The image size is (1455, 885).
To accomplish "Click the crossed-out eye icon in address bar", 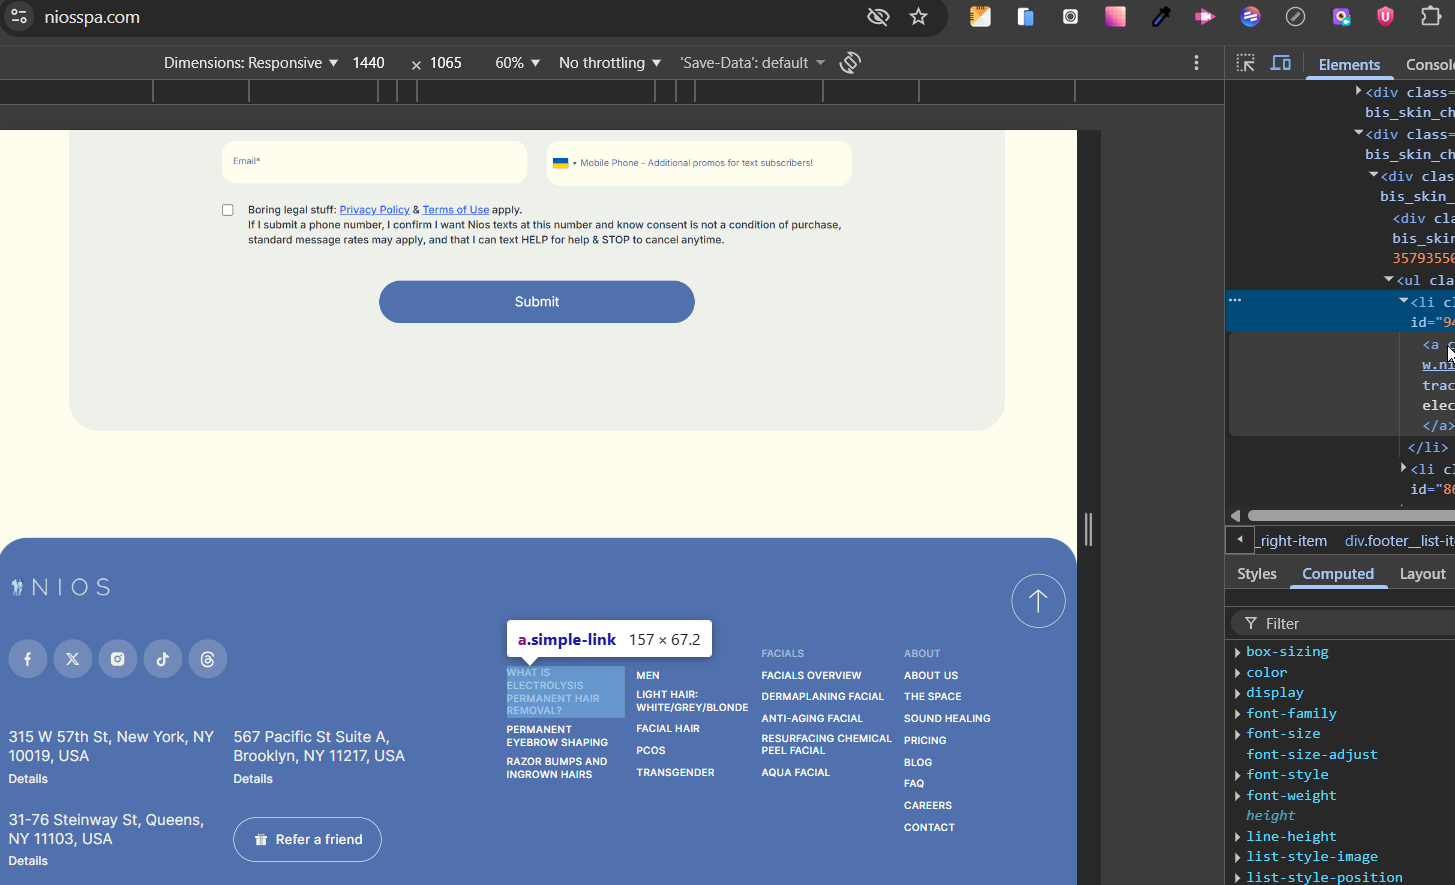I will coord(878,17).
